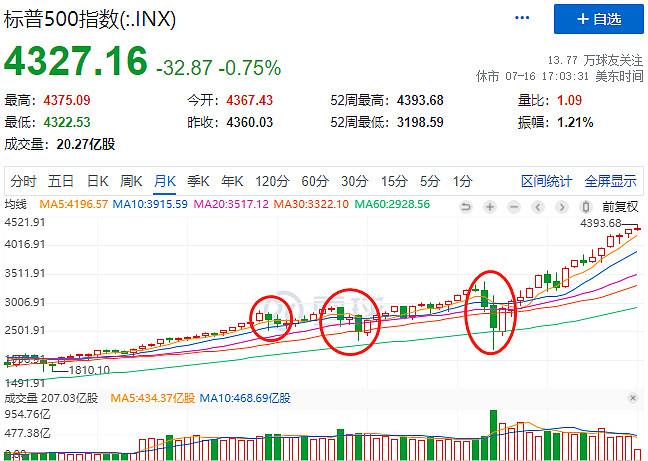Open the 前复权 adjustment dropdown
Viewport: 648px width, 461px height.
[x=620, y=207]
